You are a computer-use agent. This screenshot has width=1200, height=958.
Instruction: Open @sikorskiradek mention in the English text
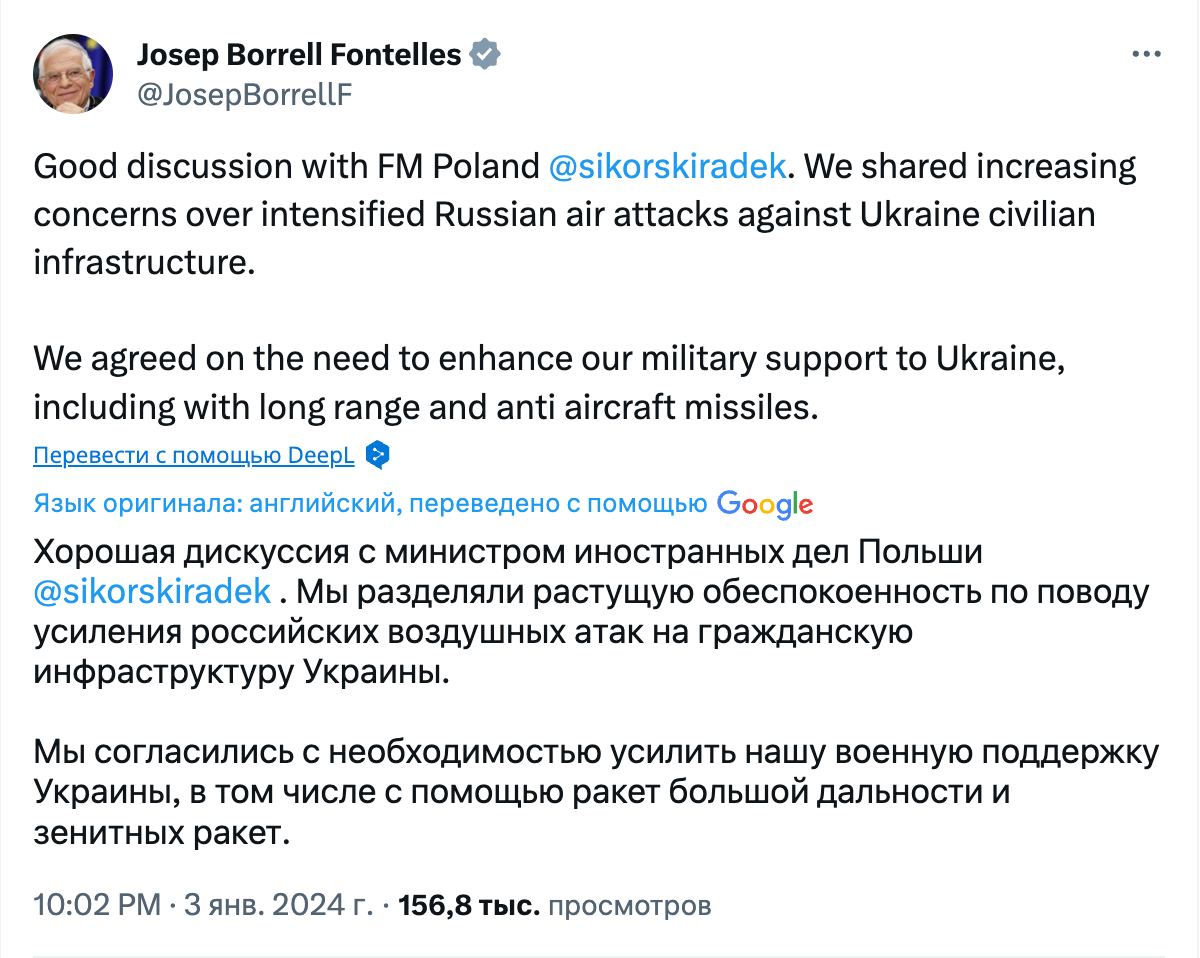(x=667, y=166)
